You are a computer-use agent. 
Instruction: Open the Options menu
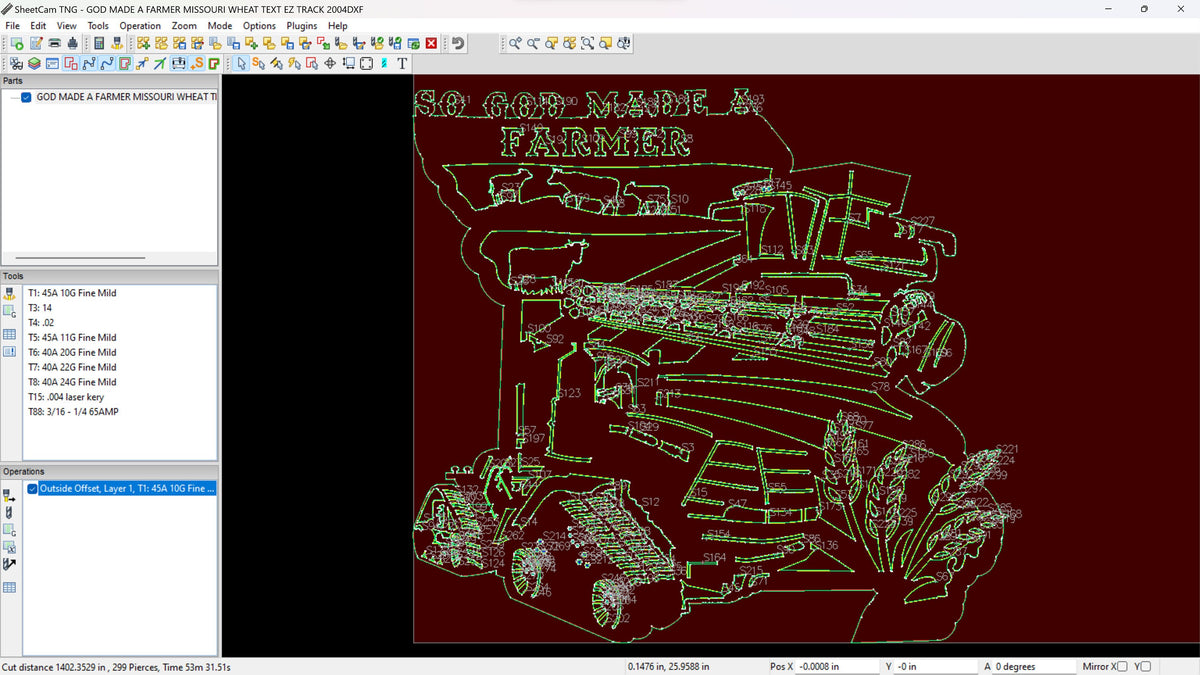[x=259, y=25]
